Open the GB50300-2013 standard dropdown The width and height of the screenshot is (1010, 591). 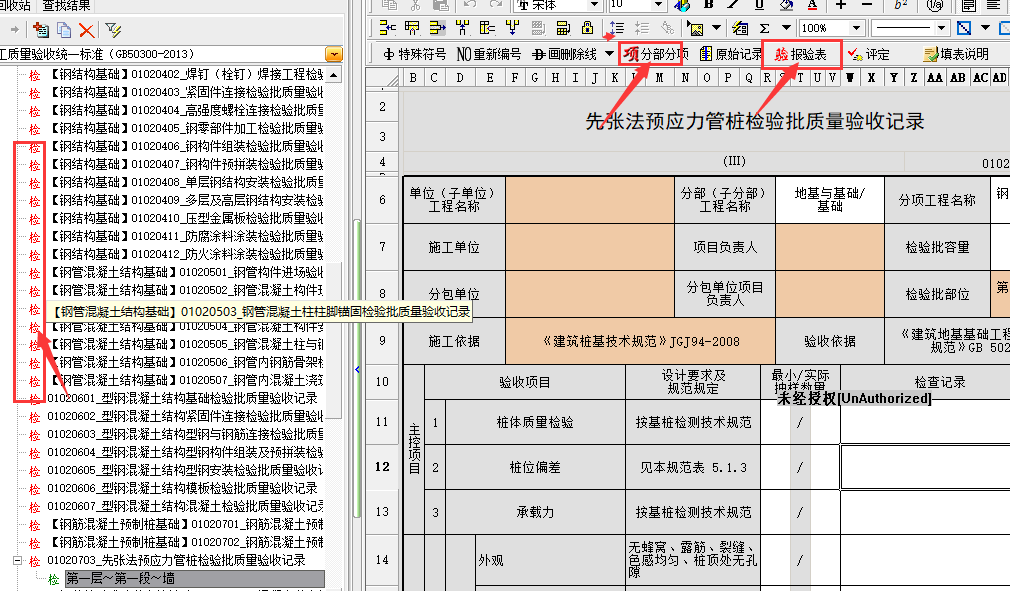click(333, 53)
